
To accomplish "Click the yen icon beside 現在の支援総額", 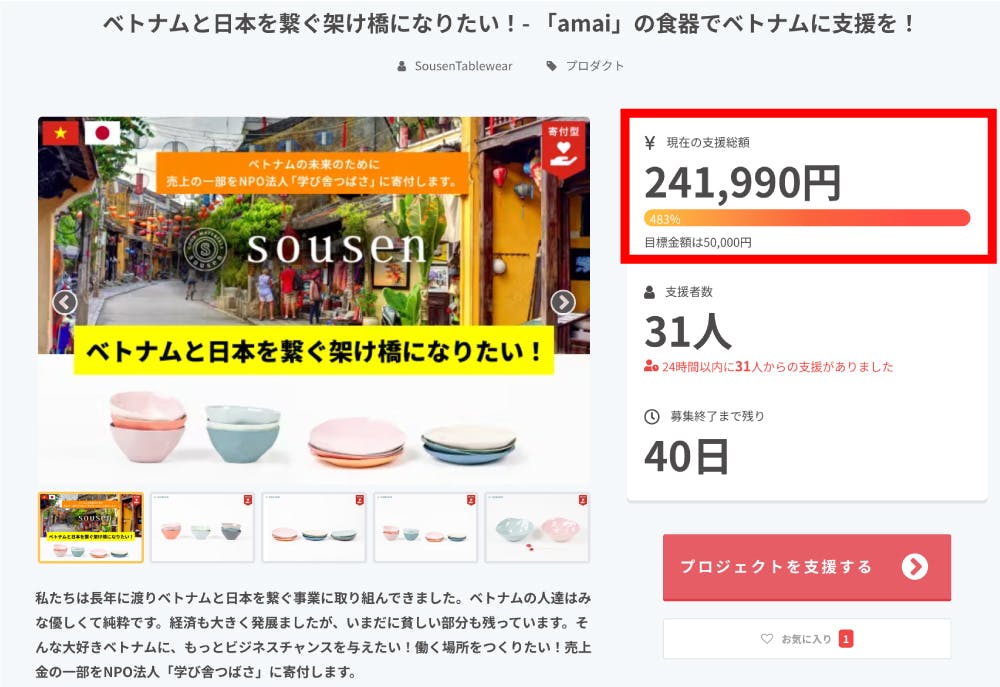I will click(x=651, y=143).
